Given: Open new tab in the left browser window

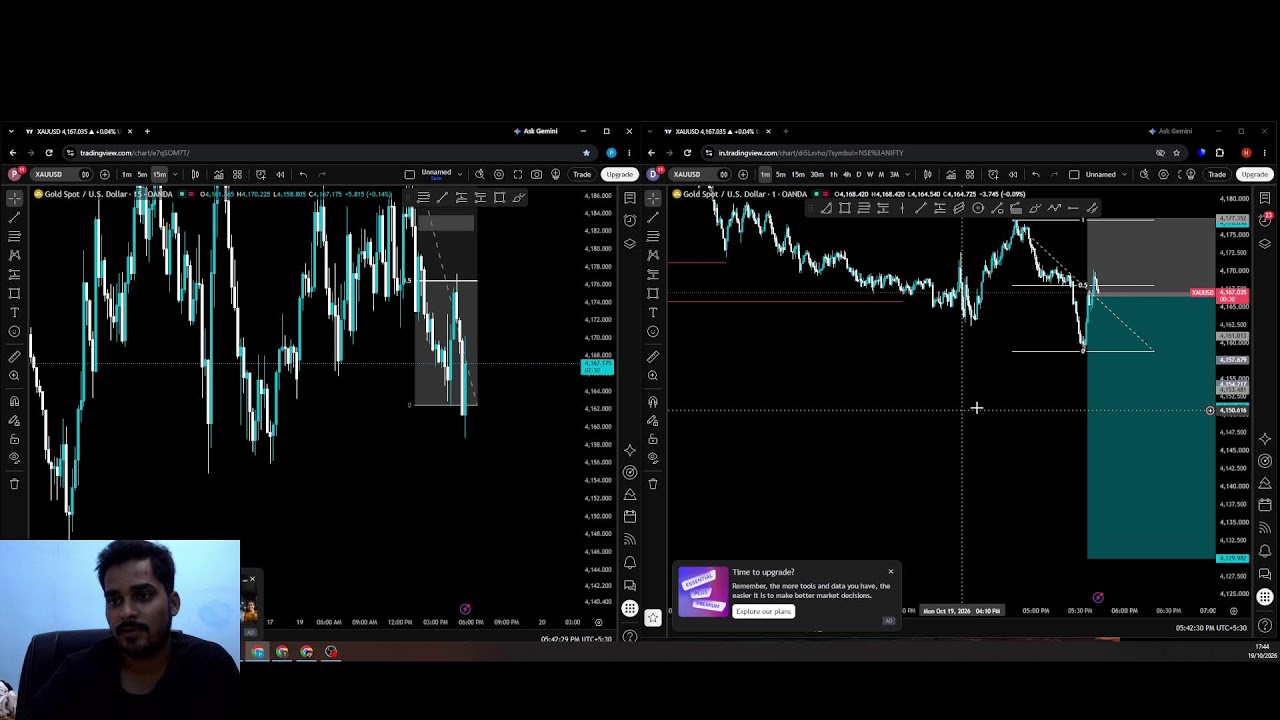Looking at the screenshot, I should click(147, 131).
